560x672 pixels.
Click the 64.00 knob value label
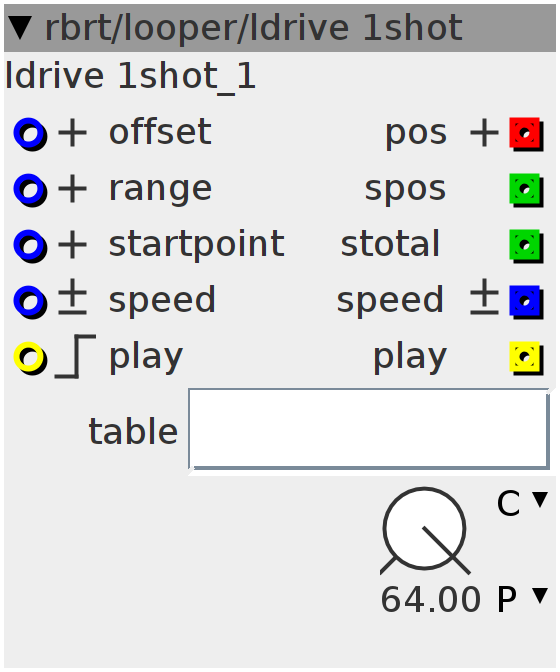pyautogui.click(x=431, y=599)
